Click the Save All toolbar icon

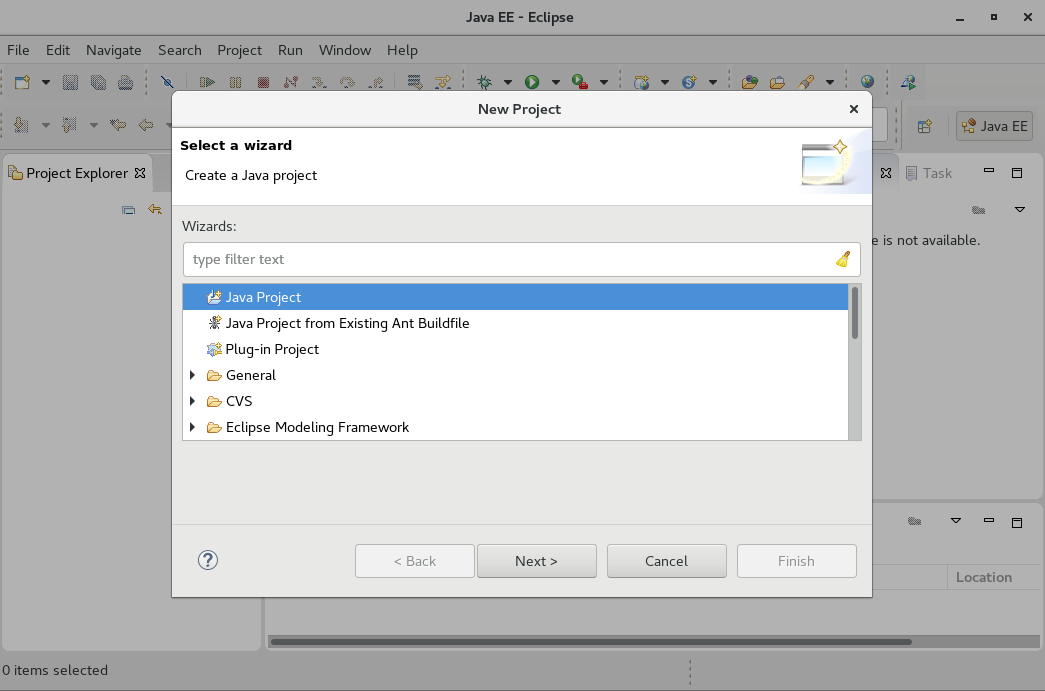(x=98, y=82)
